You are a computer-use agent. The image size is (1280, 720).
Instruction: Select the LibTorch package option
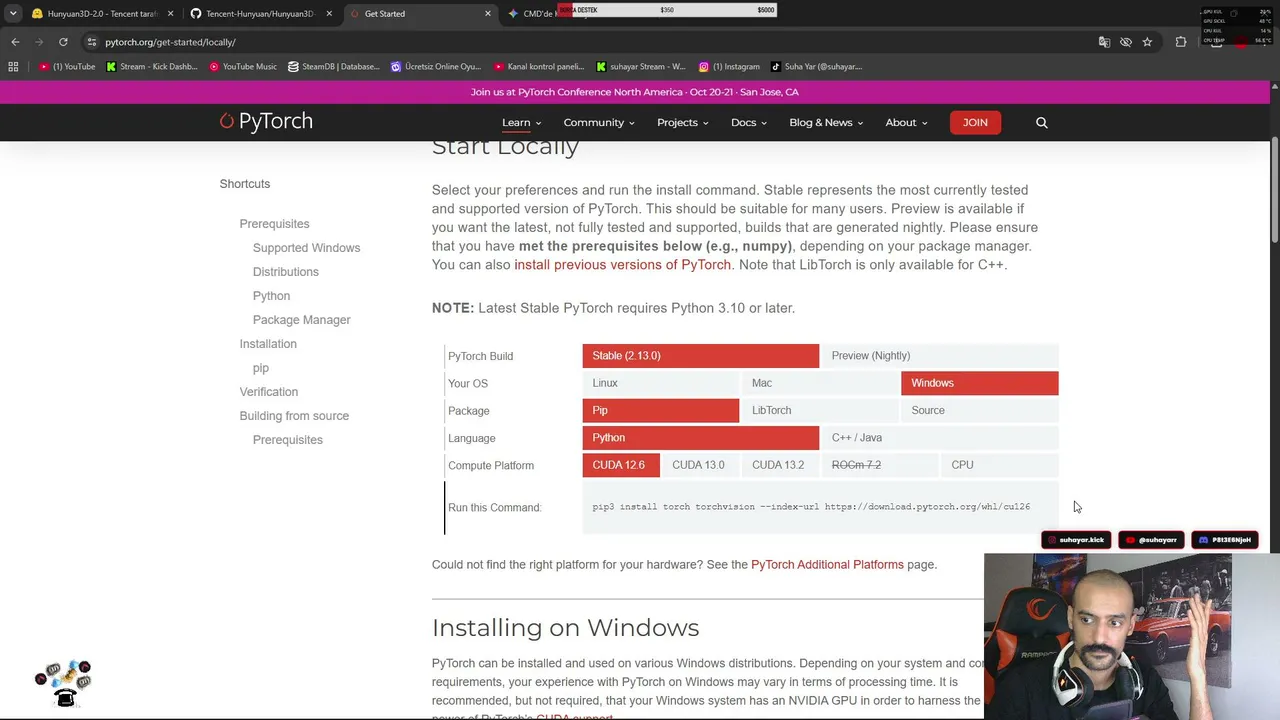point(820,410)
